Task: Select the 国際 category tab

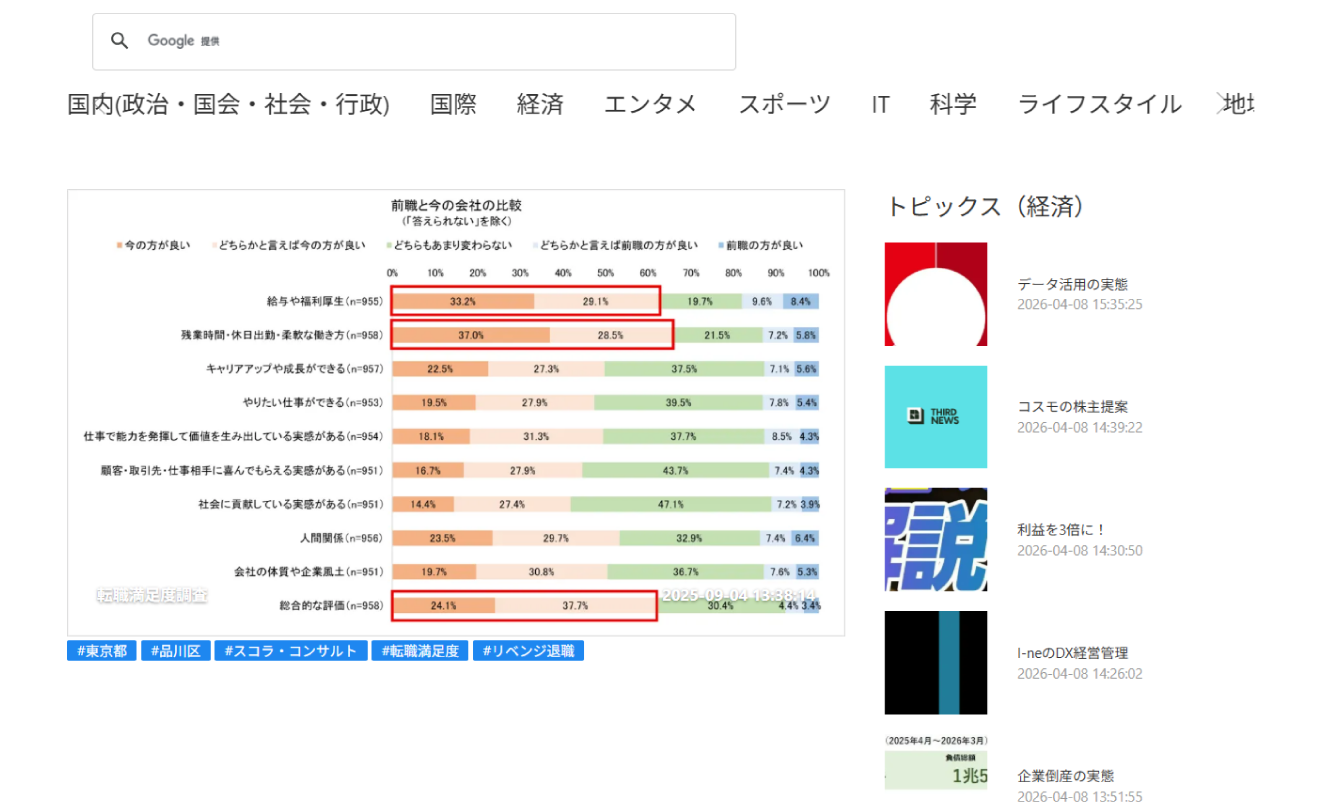Action: click(x=453, y=104)
